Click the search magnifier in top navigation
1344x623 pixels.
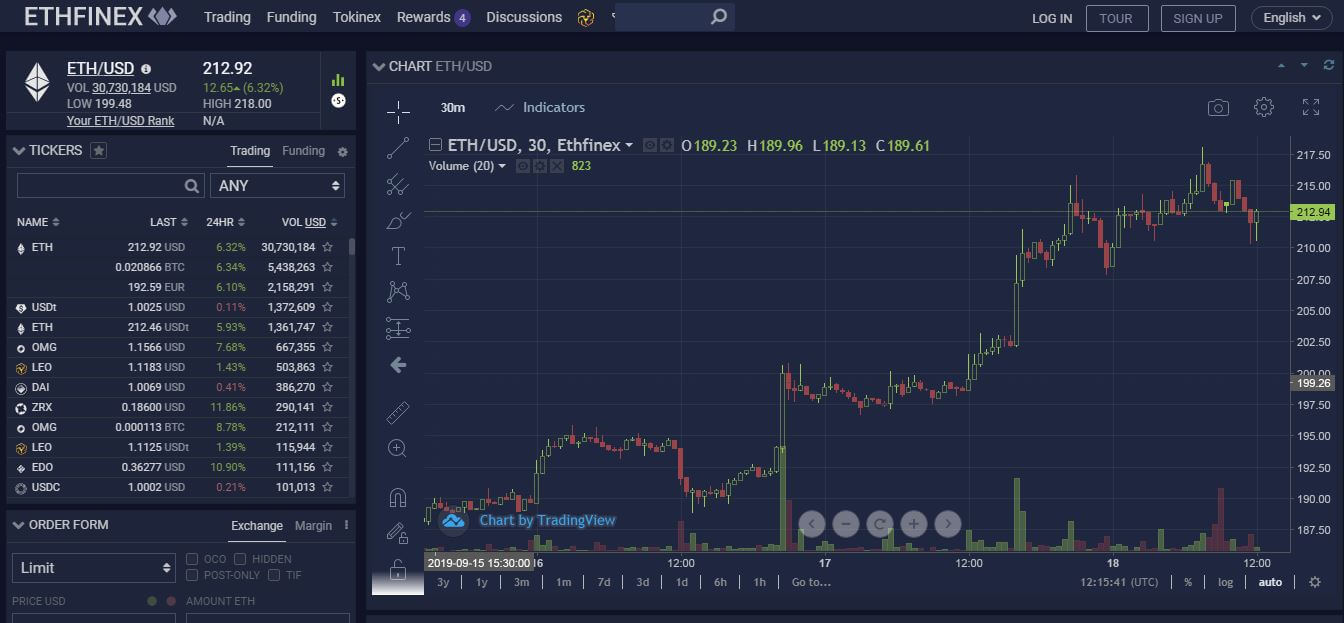pyautogui.click(x=718, y=17)
